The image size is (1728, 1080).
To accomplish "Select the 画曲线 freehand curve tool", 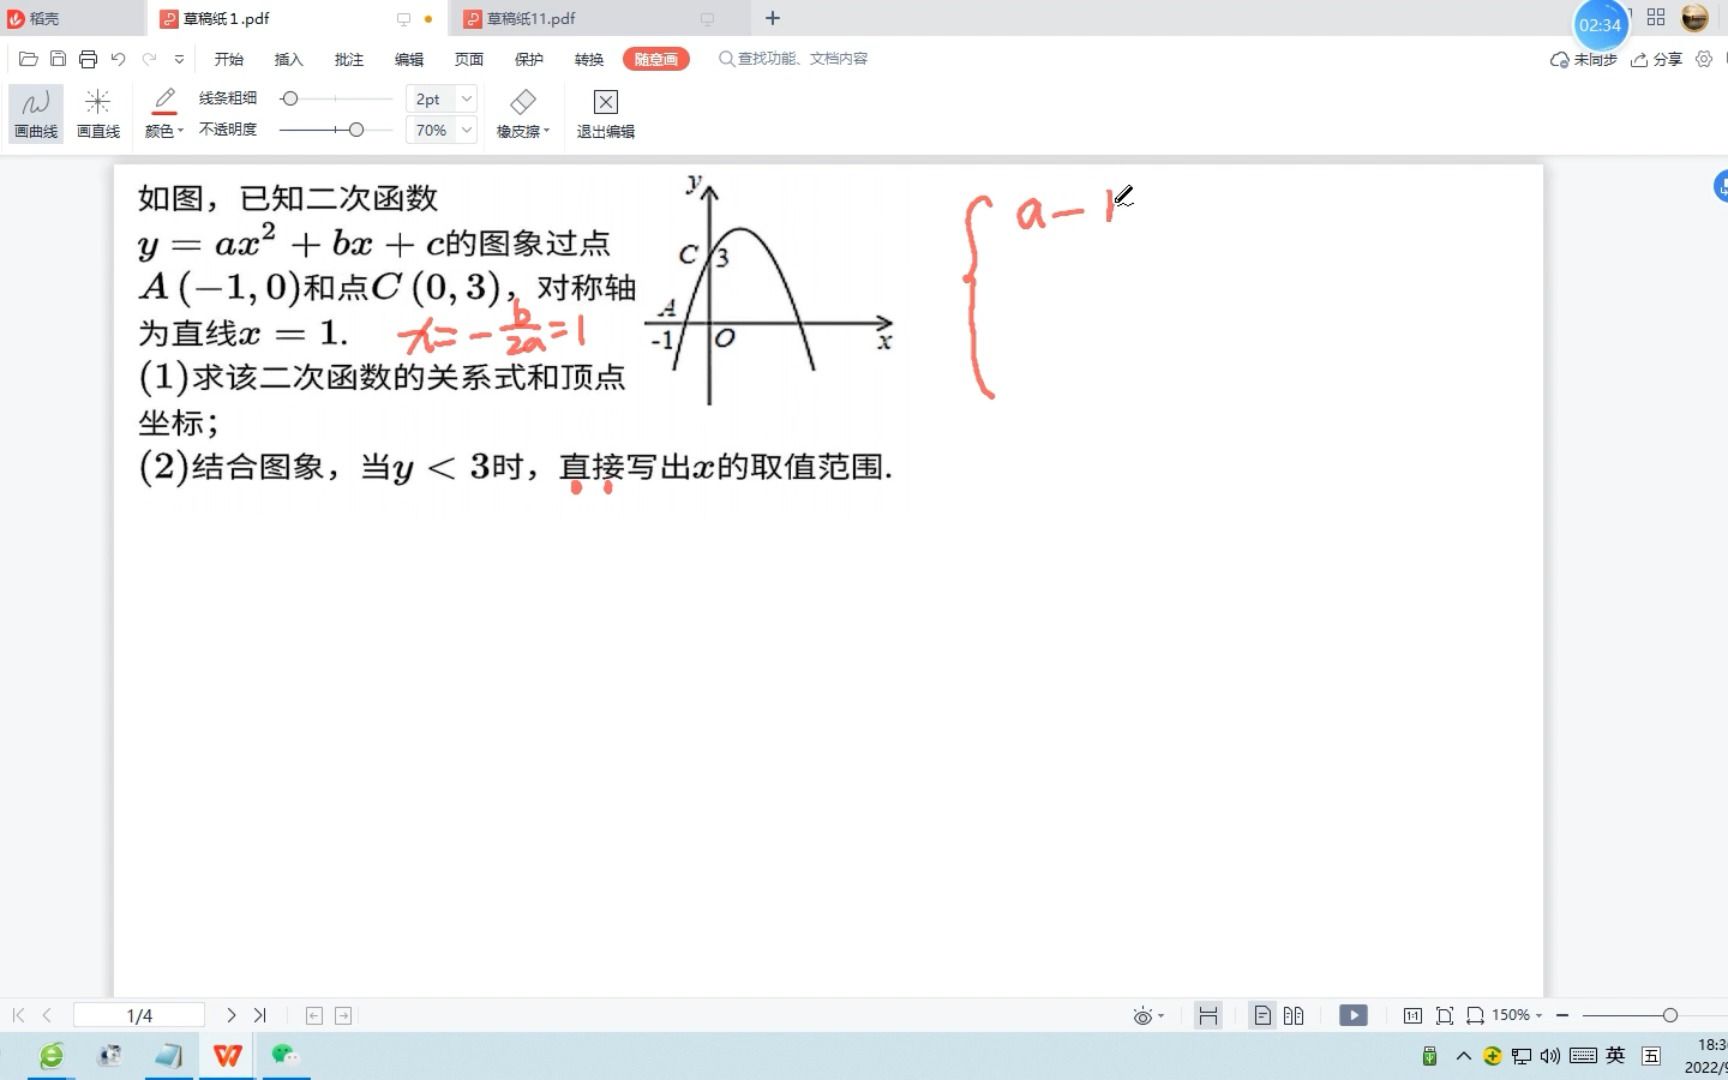I will coord(35,110).
